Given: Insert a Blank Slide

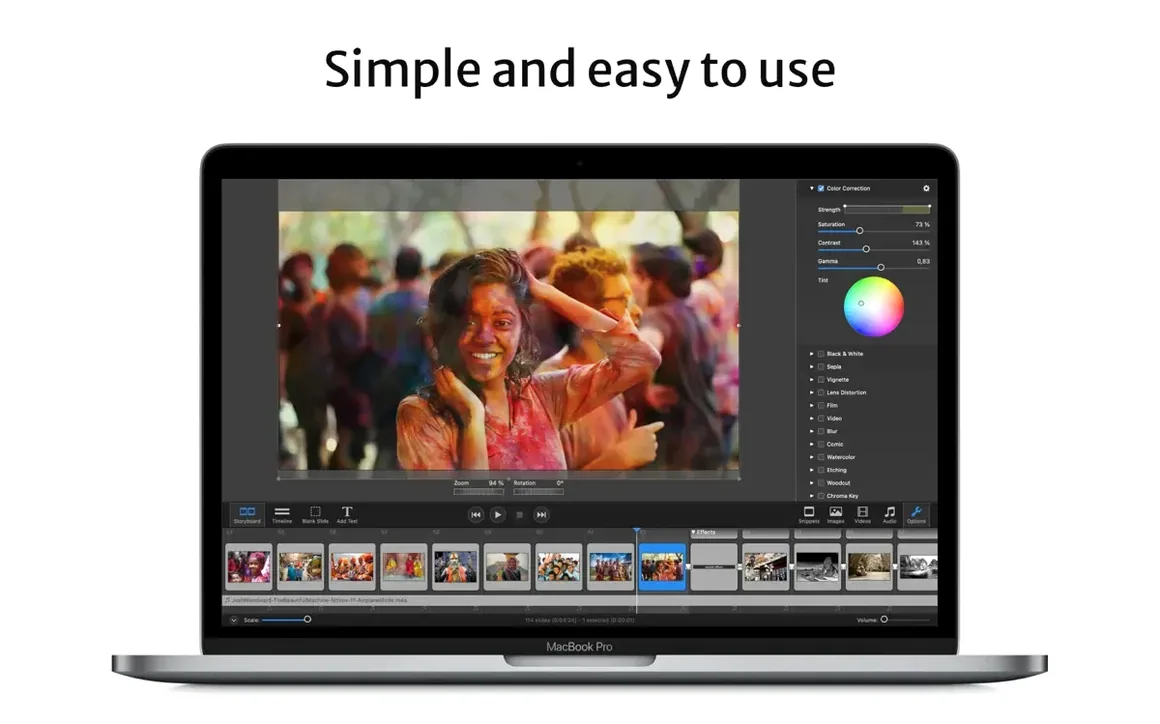Looking at the screenshot, I should point(315,515).
